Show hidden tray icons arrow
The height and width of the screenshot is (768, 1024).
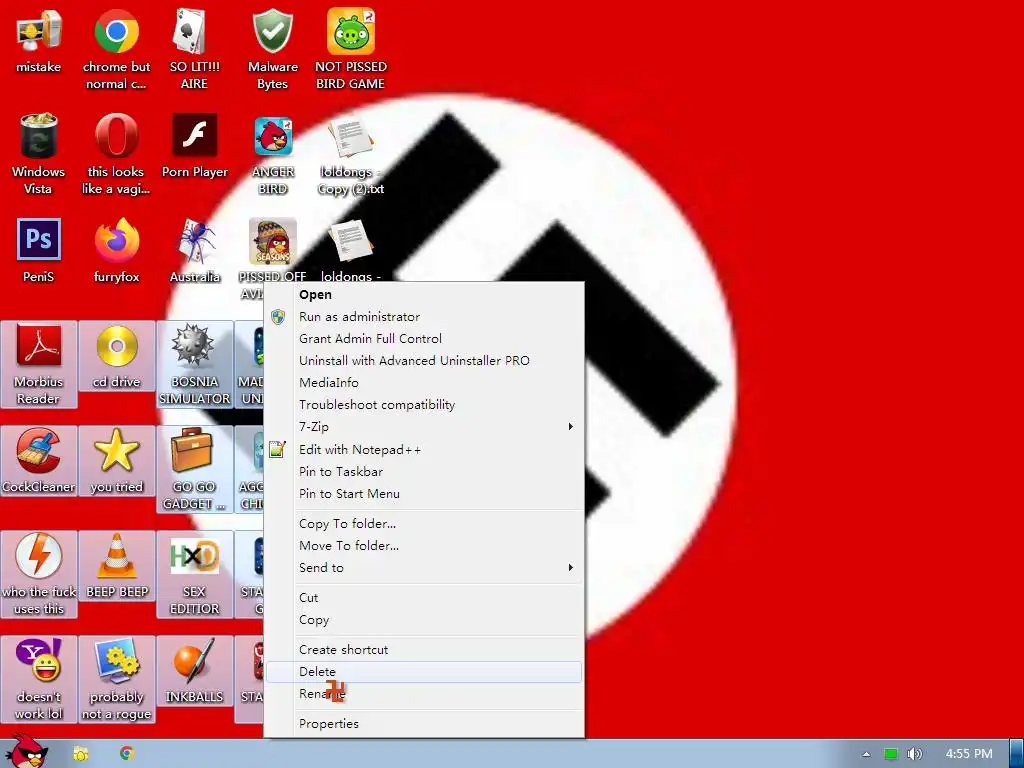[866, 754]
